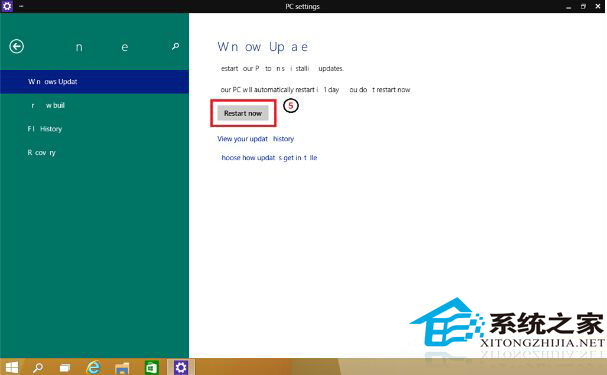
Task: Open taskbar search magnifier
Action: pos(38,367)
